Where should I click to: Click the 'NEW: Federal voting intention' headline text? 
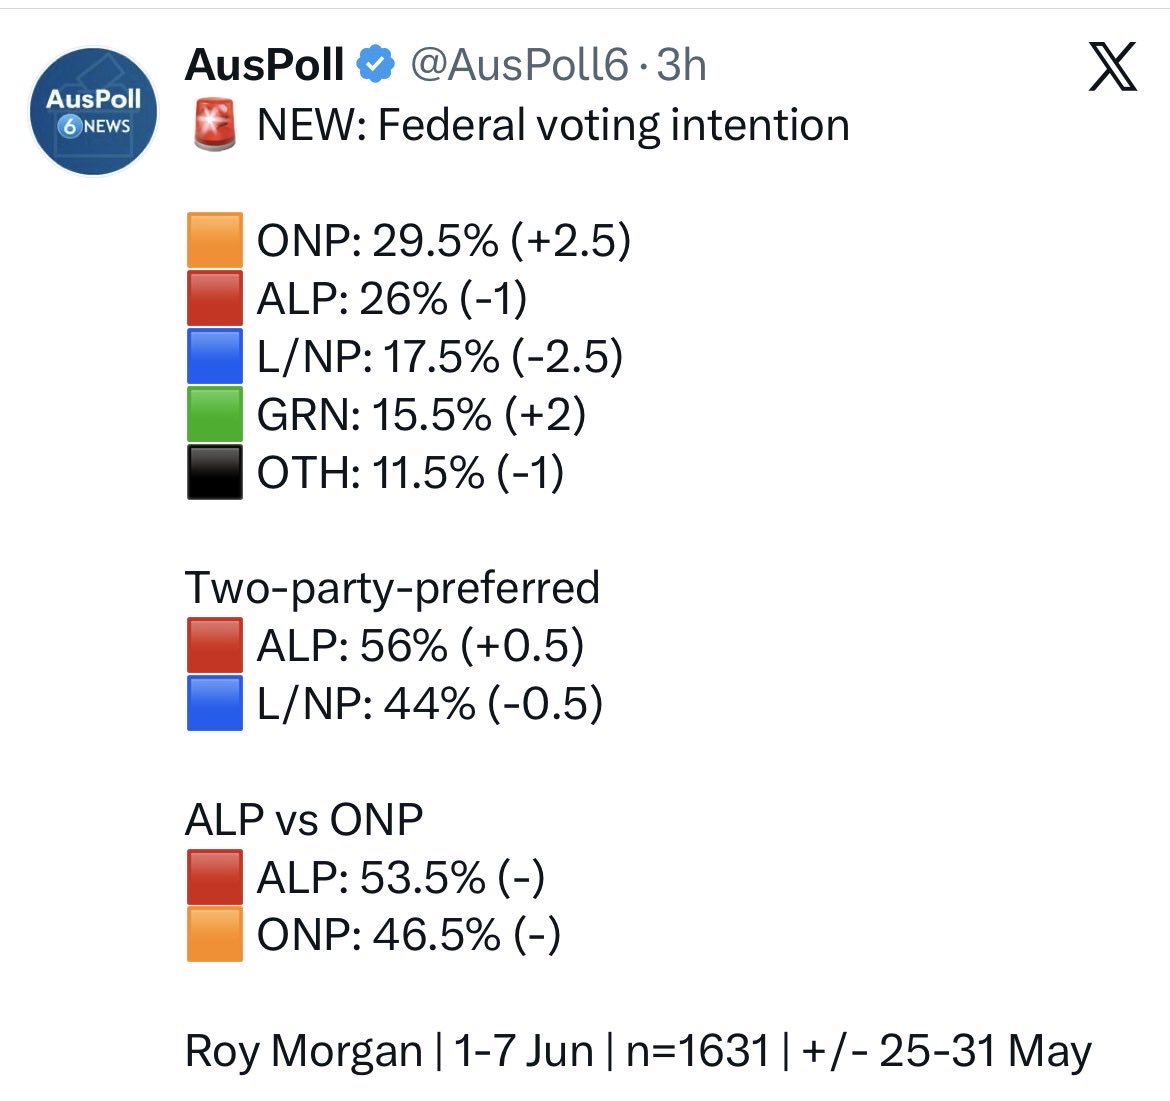(x=553, y=125)
